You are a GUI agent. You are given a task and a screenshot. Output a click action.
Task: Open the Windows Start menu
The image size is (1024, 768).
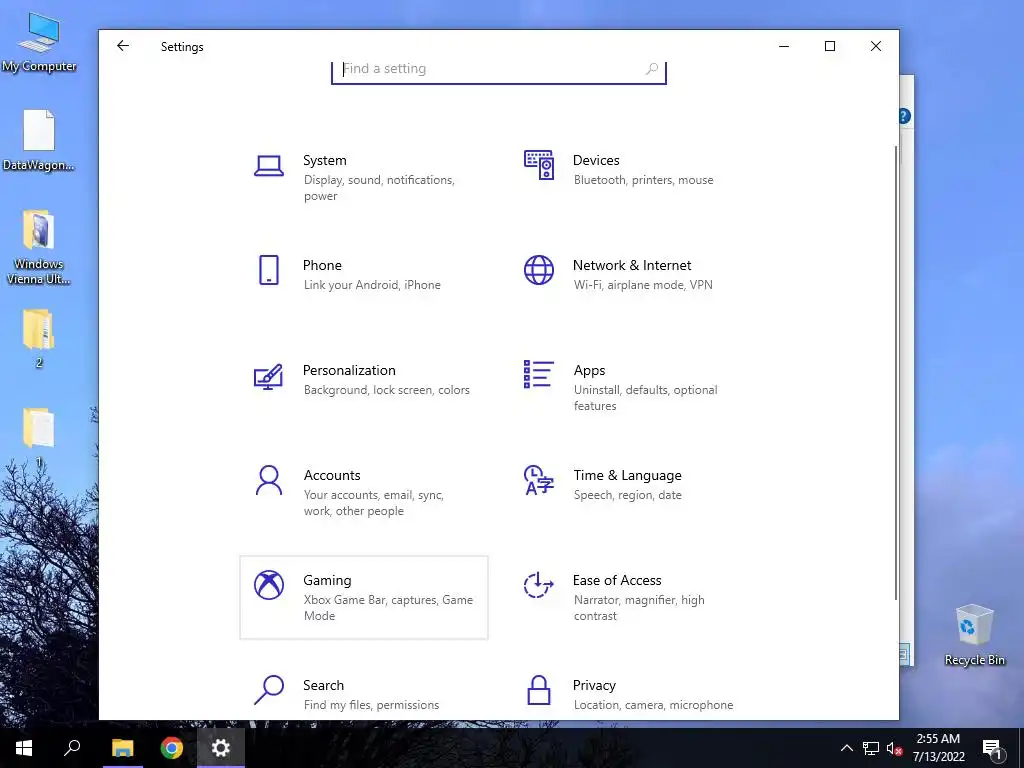[x=24, y=748]
